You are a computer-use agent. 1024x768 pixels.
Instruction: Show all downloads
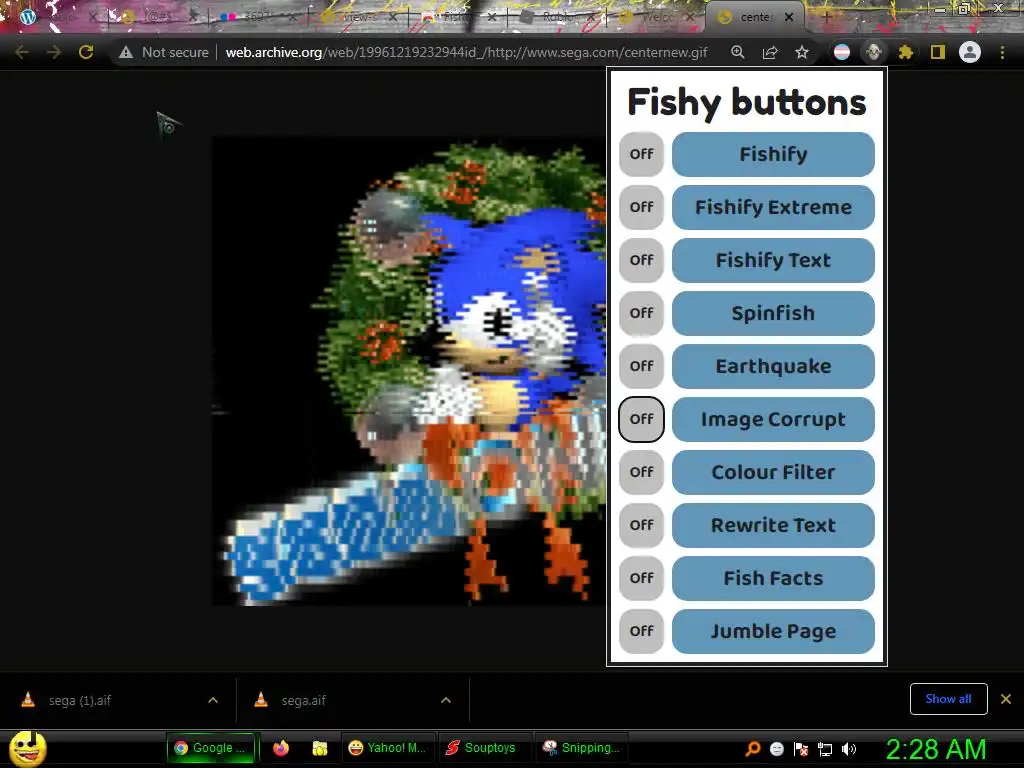948,699
